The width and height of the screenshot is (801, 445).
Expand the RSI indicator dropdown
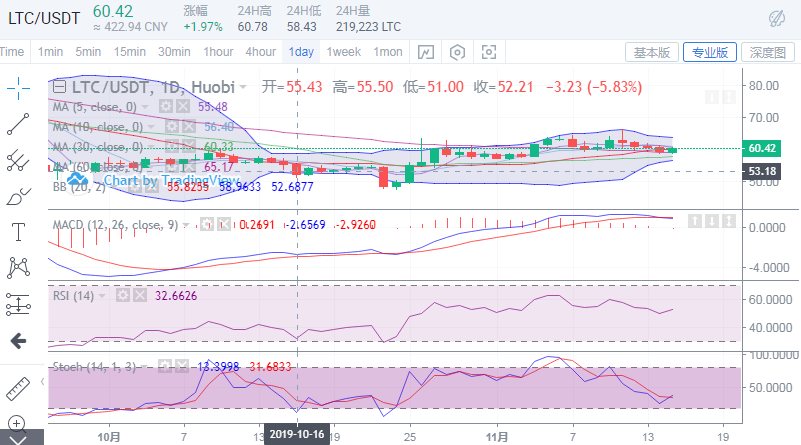[x=102, y=296]
